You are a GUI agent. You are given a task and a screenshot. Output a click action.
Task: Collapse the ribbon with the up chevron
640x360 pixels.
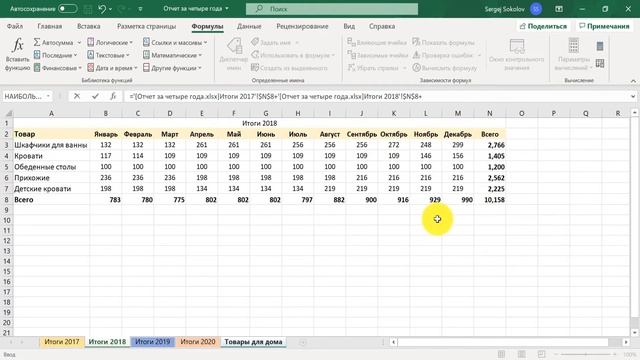[633, 81]
